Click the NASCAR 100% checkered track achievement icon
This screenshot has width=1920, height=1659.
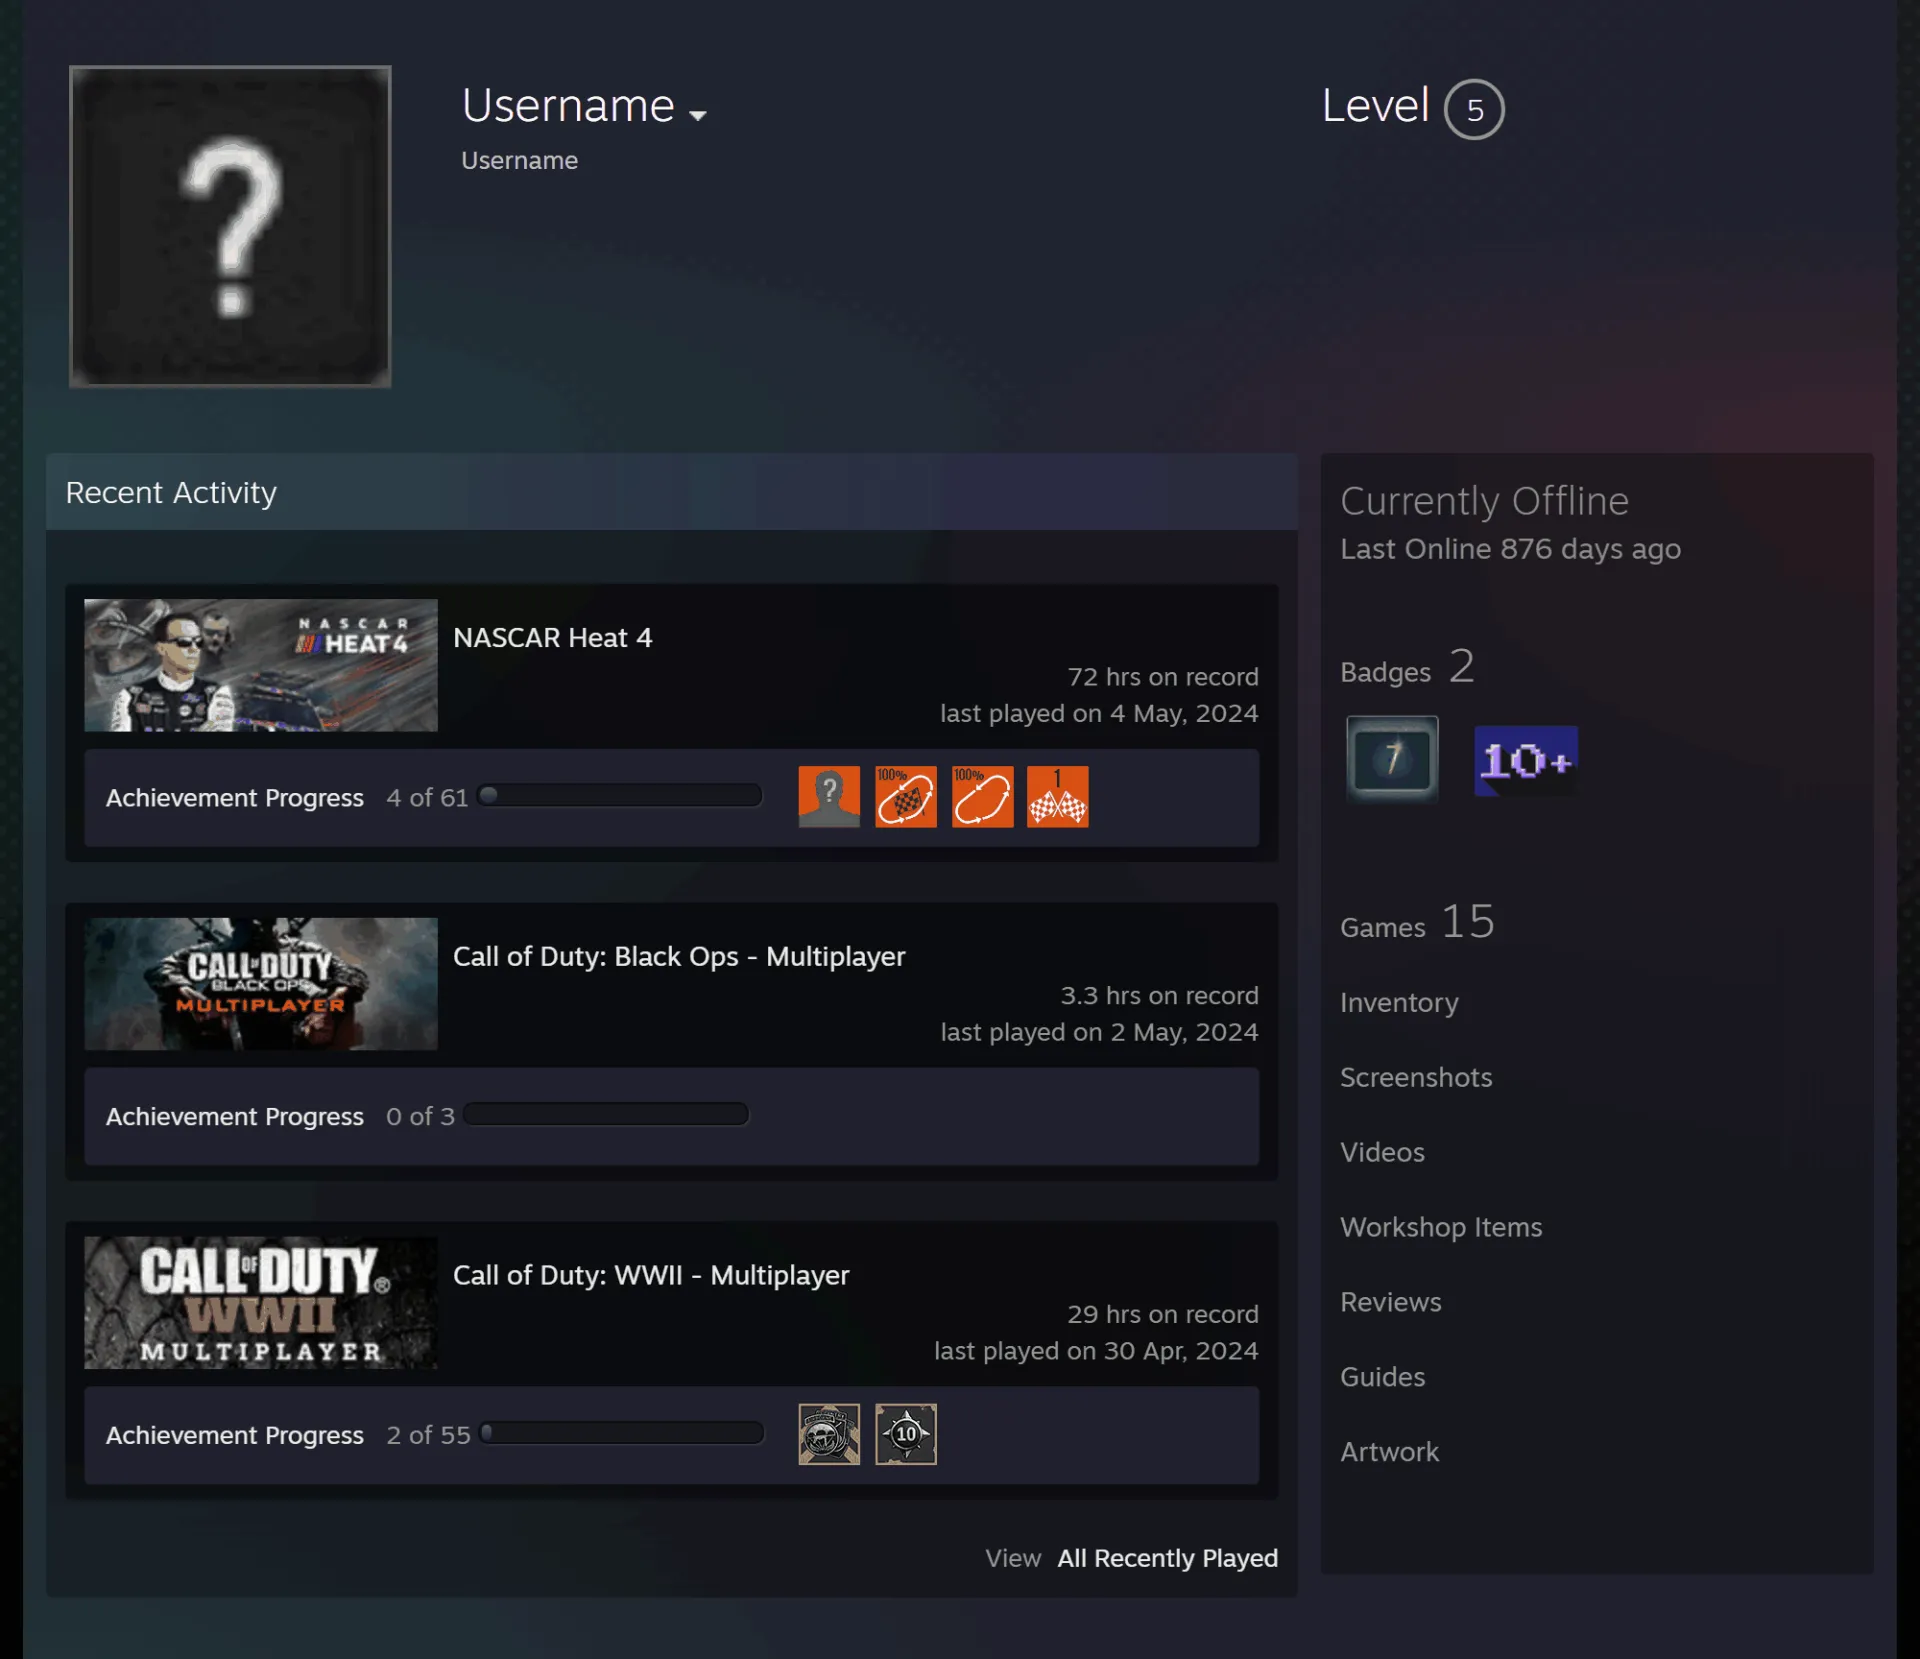(x=906, y=797)
